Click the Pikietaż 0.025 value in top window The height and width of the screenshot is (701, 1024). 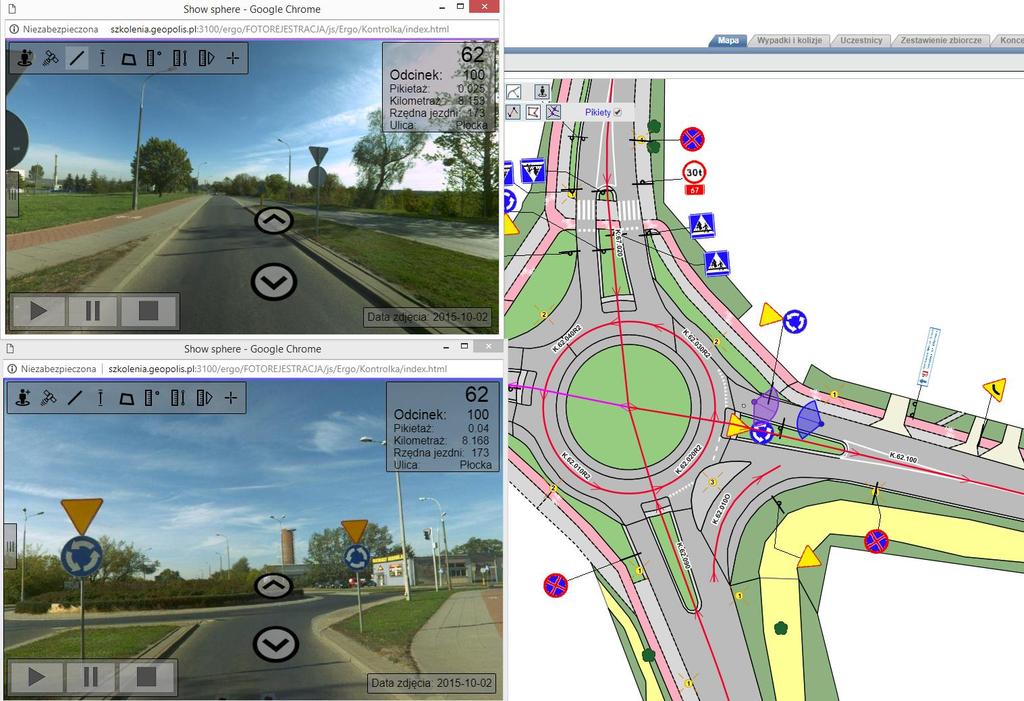point(472,88)
